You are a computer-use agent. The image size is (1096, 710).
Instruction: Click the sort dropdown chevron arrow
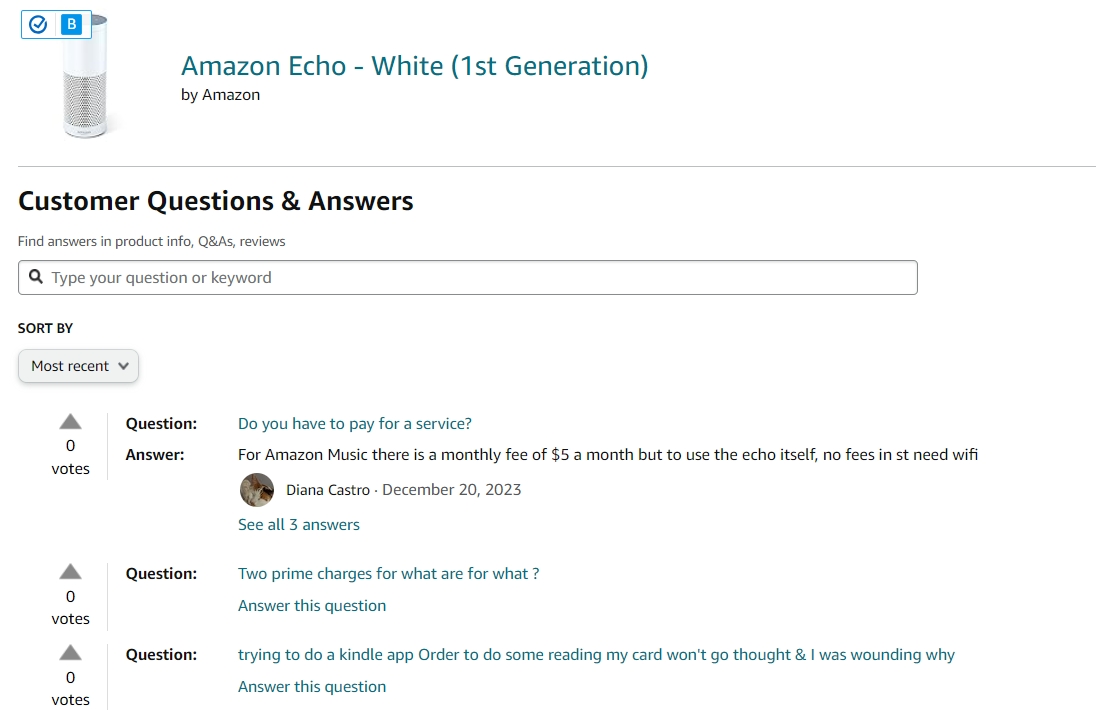124,366
